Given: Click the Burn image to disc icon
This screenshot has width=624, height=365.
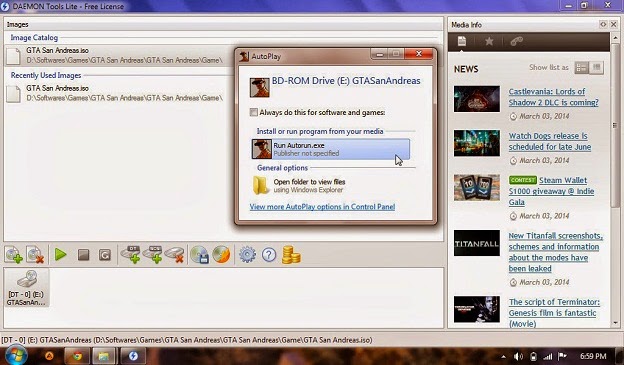Looking at the screenshot, I should (x=221, y=255).
